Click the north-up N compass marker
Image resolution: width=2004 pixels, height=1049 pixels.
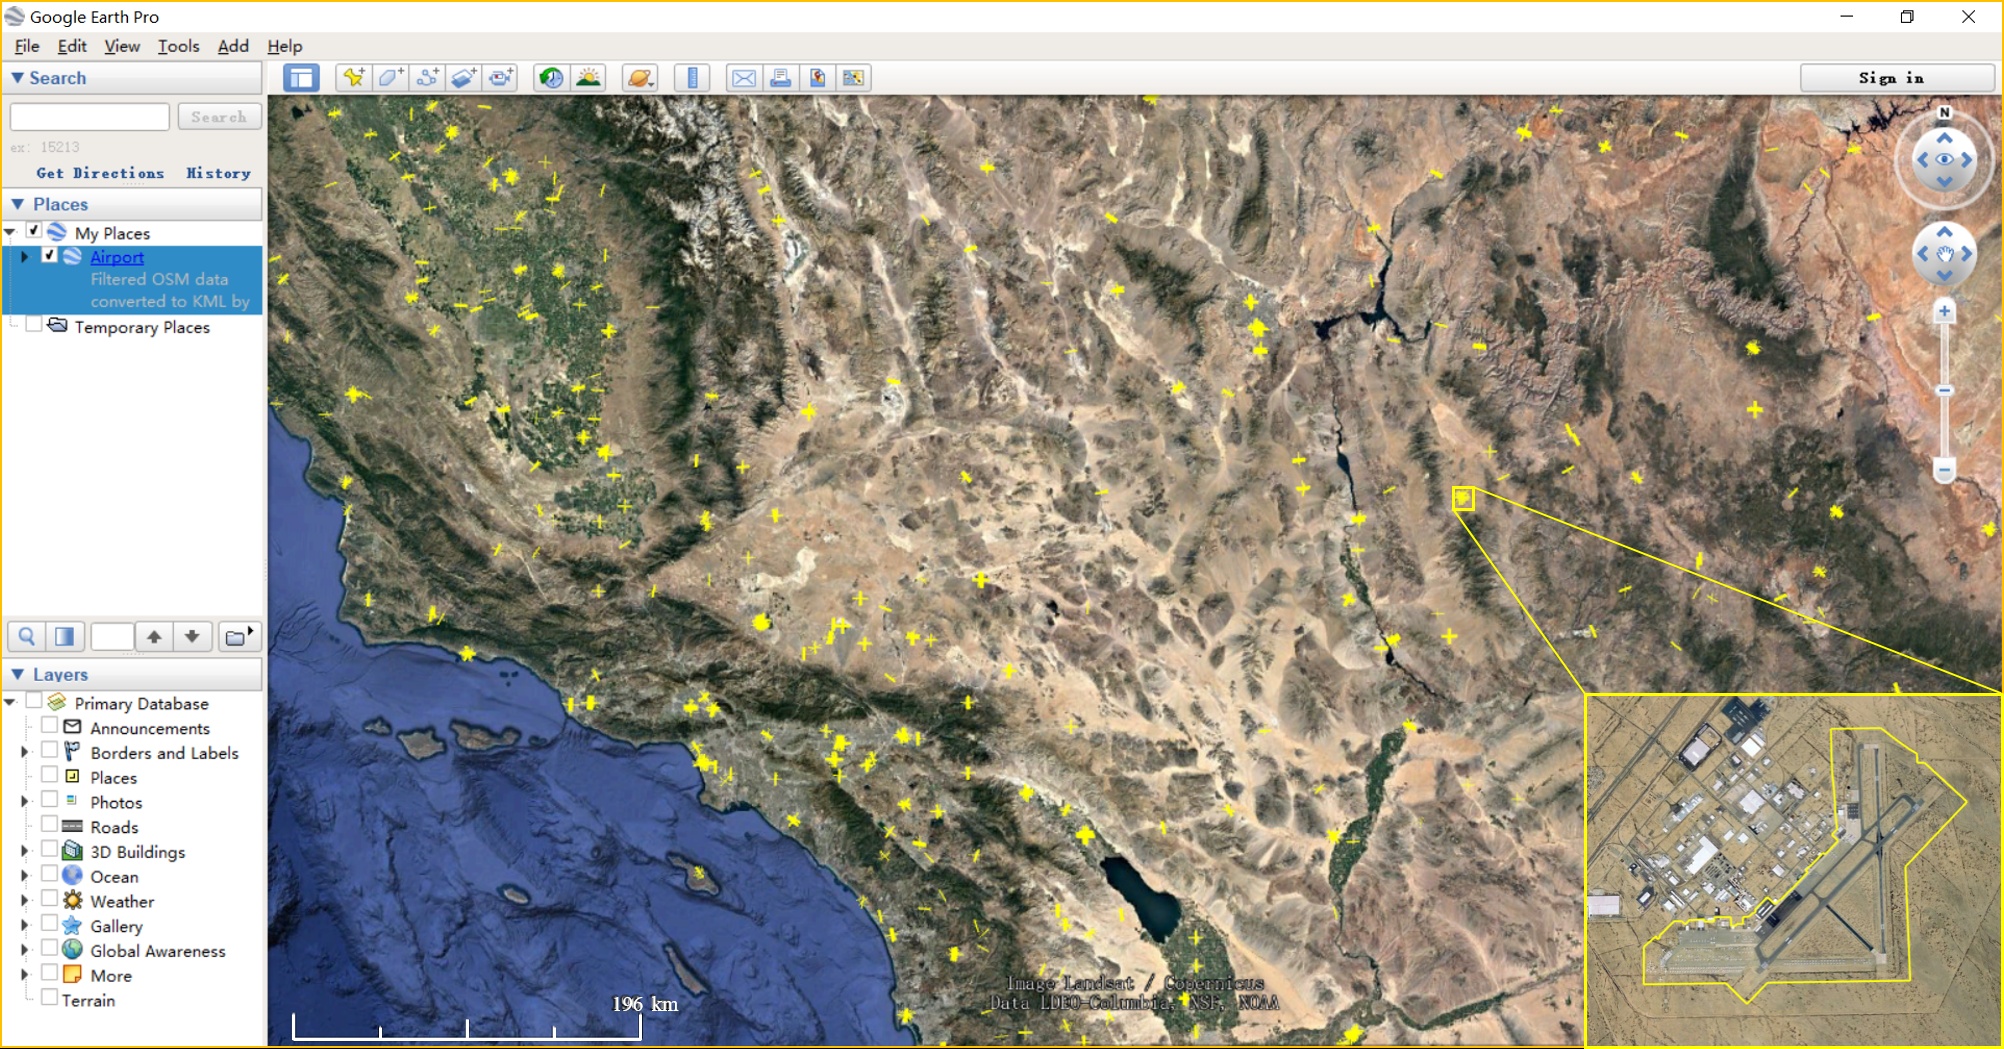tap(1944, 112)
